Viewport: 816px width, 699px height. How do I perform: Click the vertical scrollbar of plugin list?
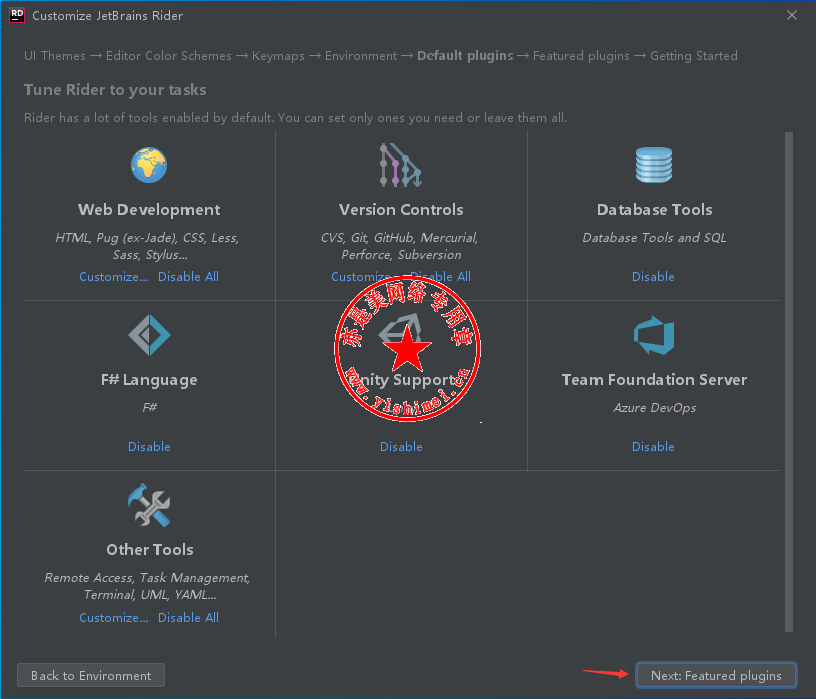point(789,382)
